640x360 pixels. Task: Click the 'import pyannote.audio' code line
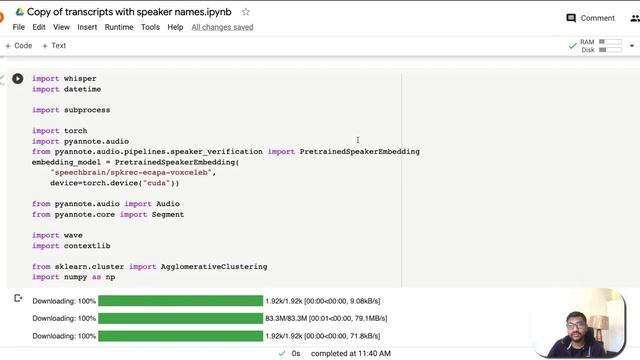click(80, 141)
